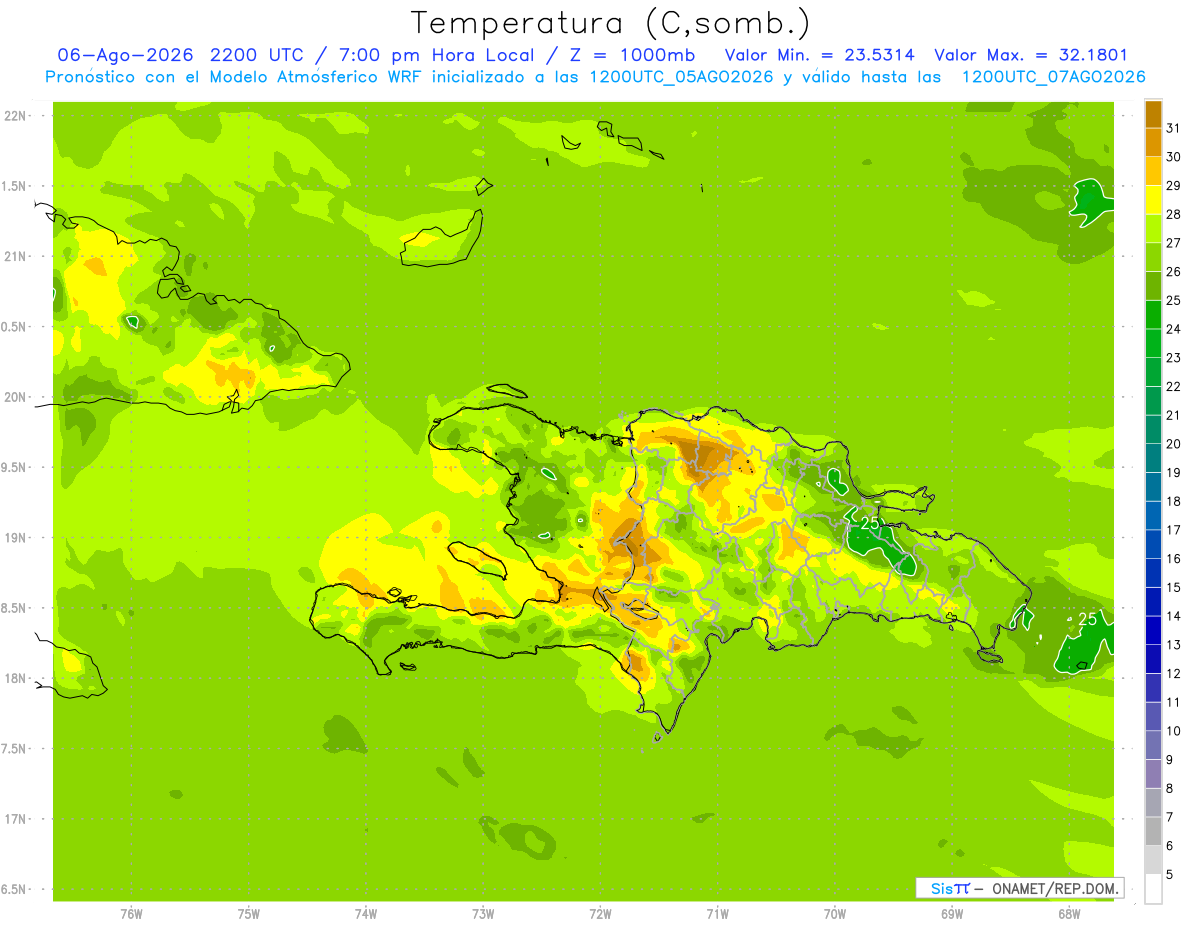
Task: Click the '30' legend value
Action: (x=1174, y=157)
